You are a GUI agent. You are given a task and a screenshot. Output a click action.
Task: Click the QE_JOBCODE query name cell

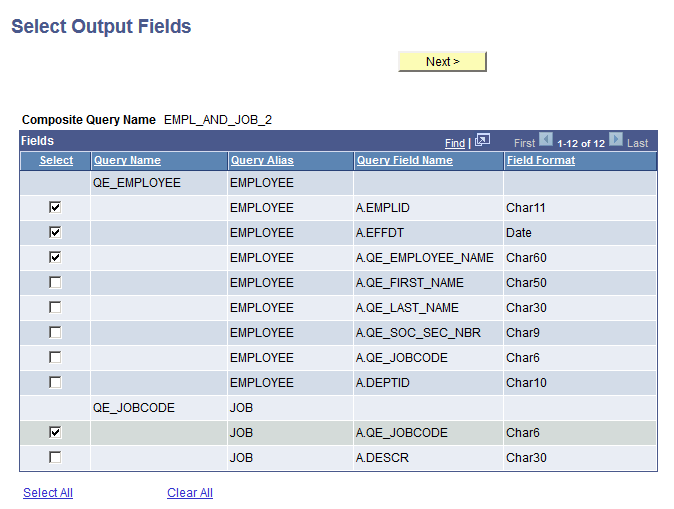tap(134, 408)
